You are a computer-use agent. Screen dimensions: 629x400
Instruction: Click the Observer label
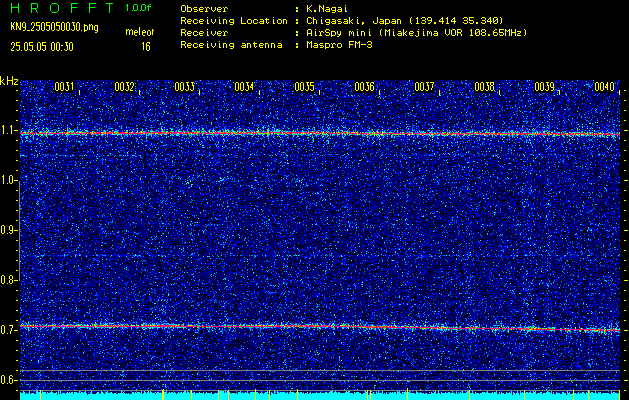[204, 9]
